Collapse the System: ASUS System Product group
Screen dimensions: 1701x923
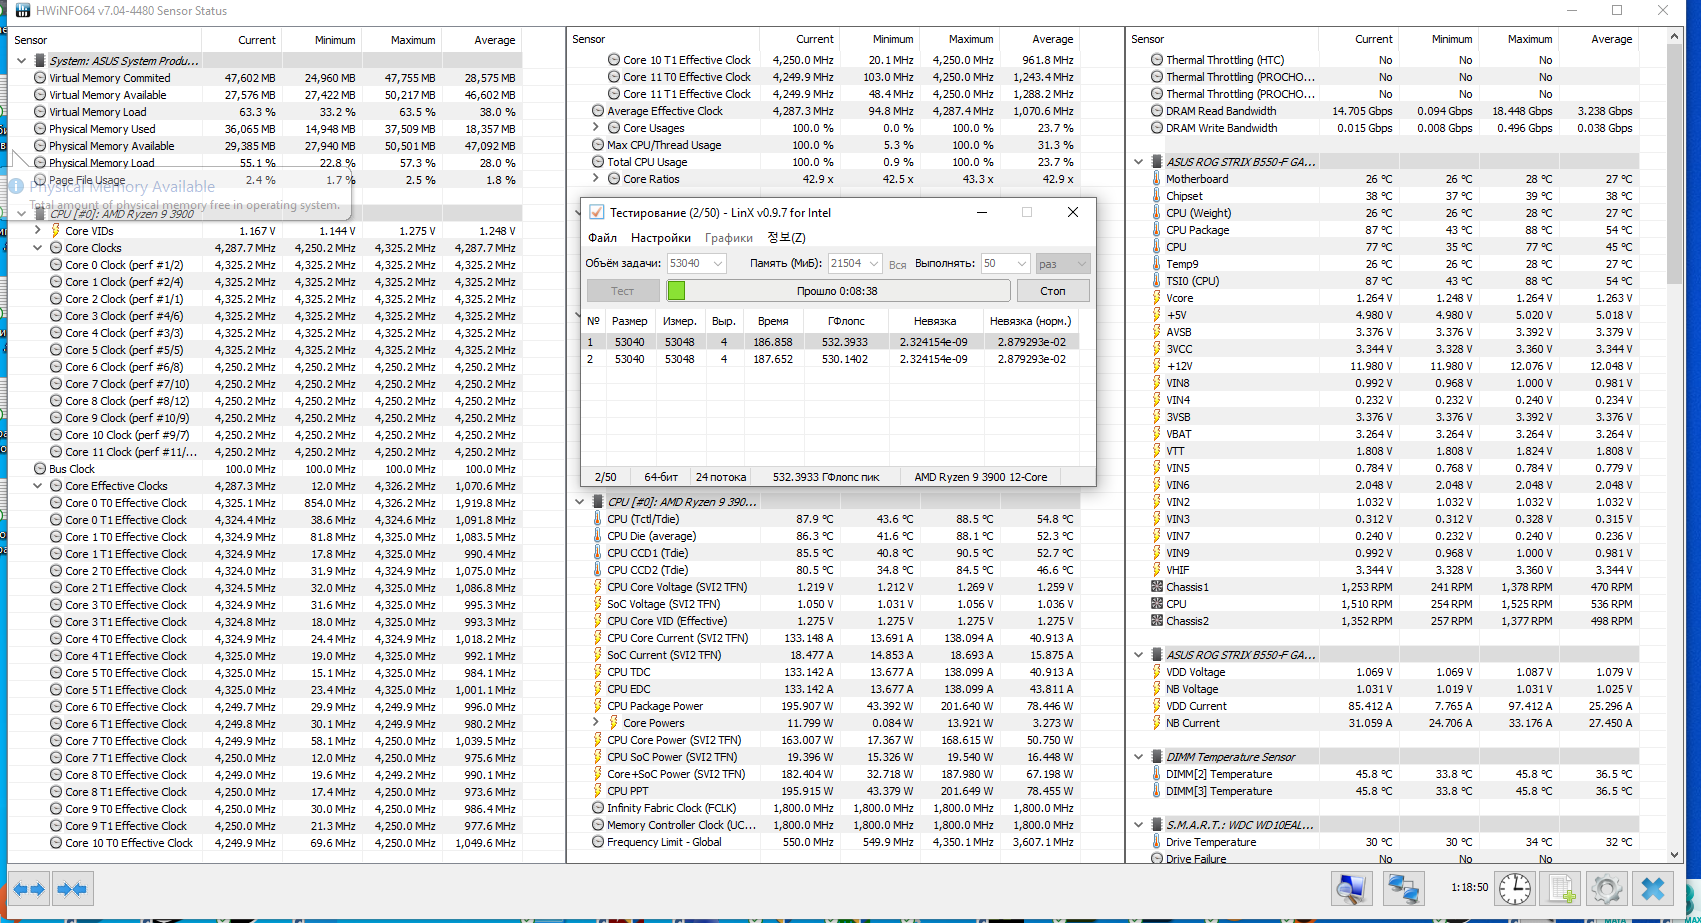pos(22,61)
